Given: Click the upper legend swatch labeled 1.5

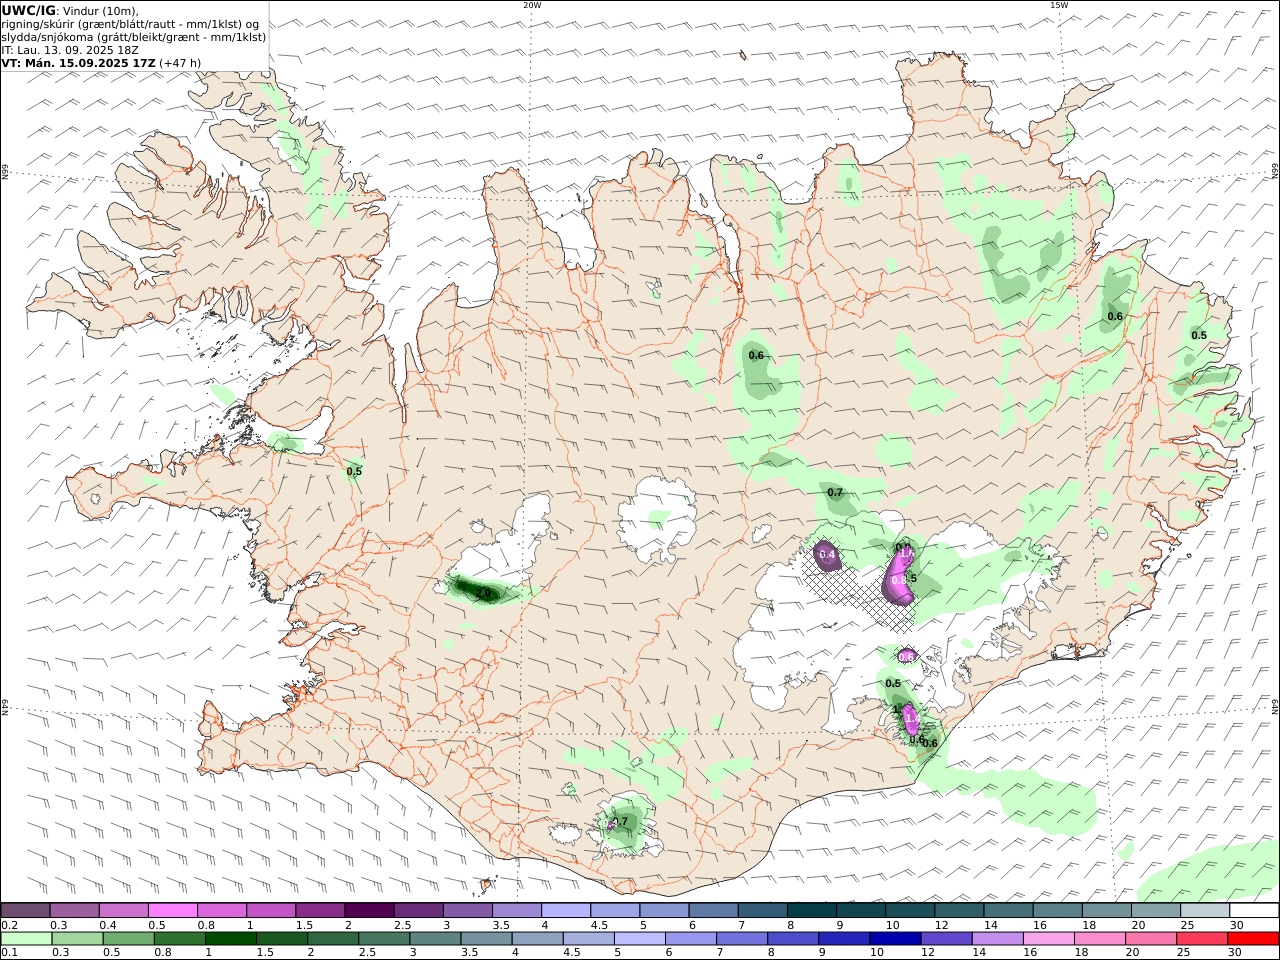Looking at the screenshot, I should (x=320, y=910).
